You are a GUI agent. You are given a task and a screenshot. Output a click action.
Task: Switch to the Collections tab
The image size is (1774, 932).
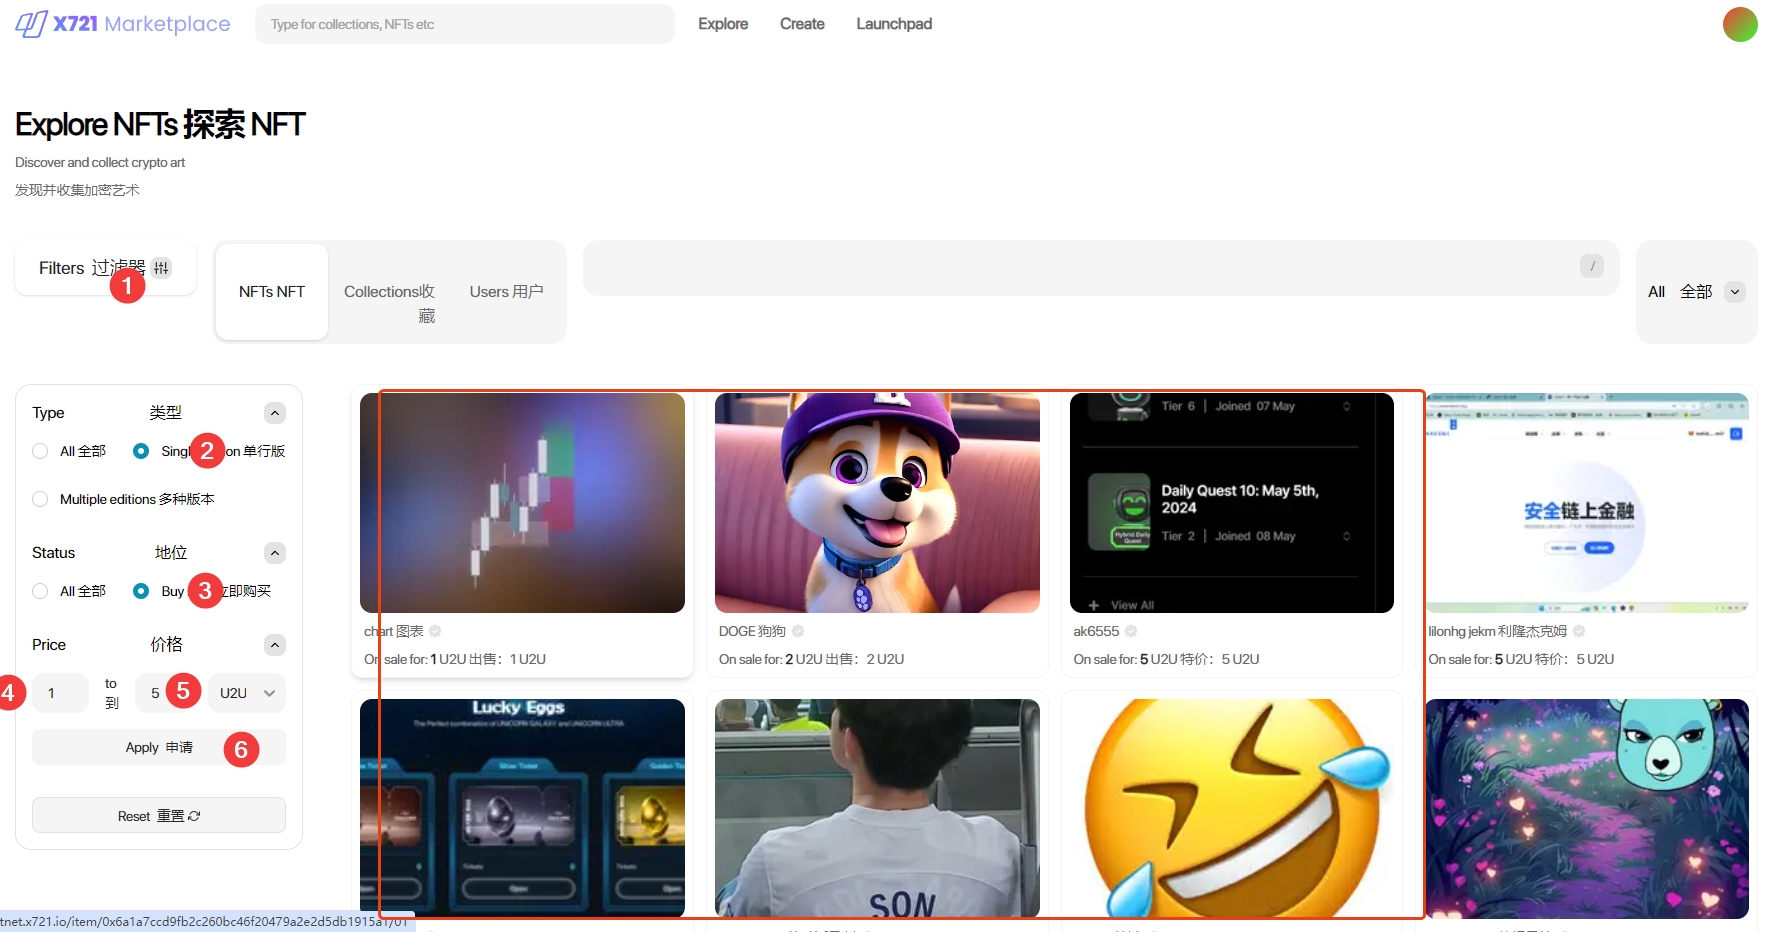click(389, 292)
